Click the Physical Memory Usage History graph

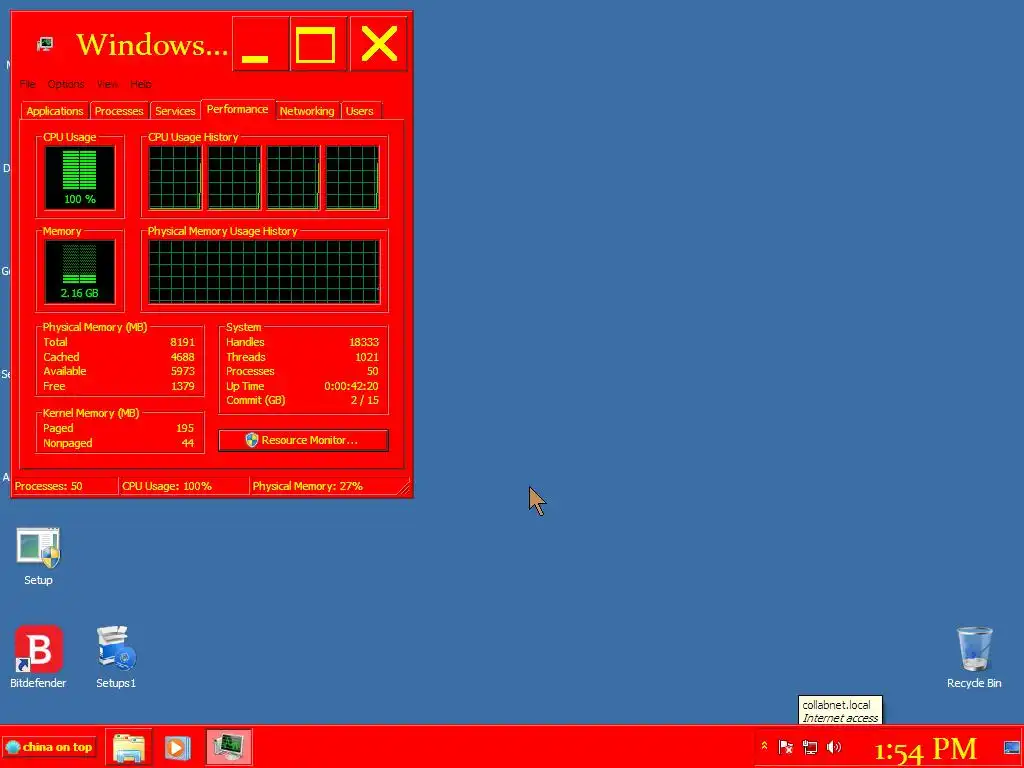point(264,272)
